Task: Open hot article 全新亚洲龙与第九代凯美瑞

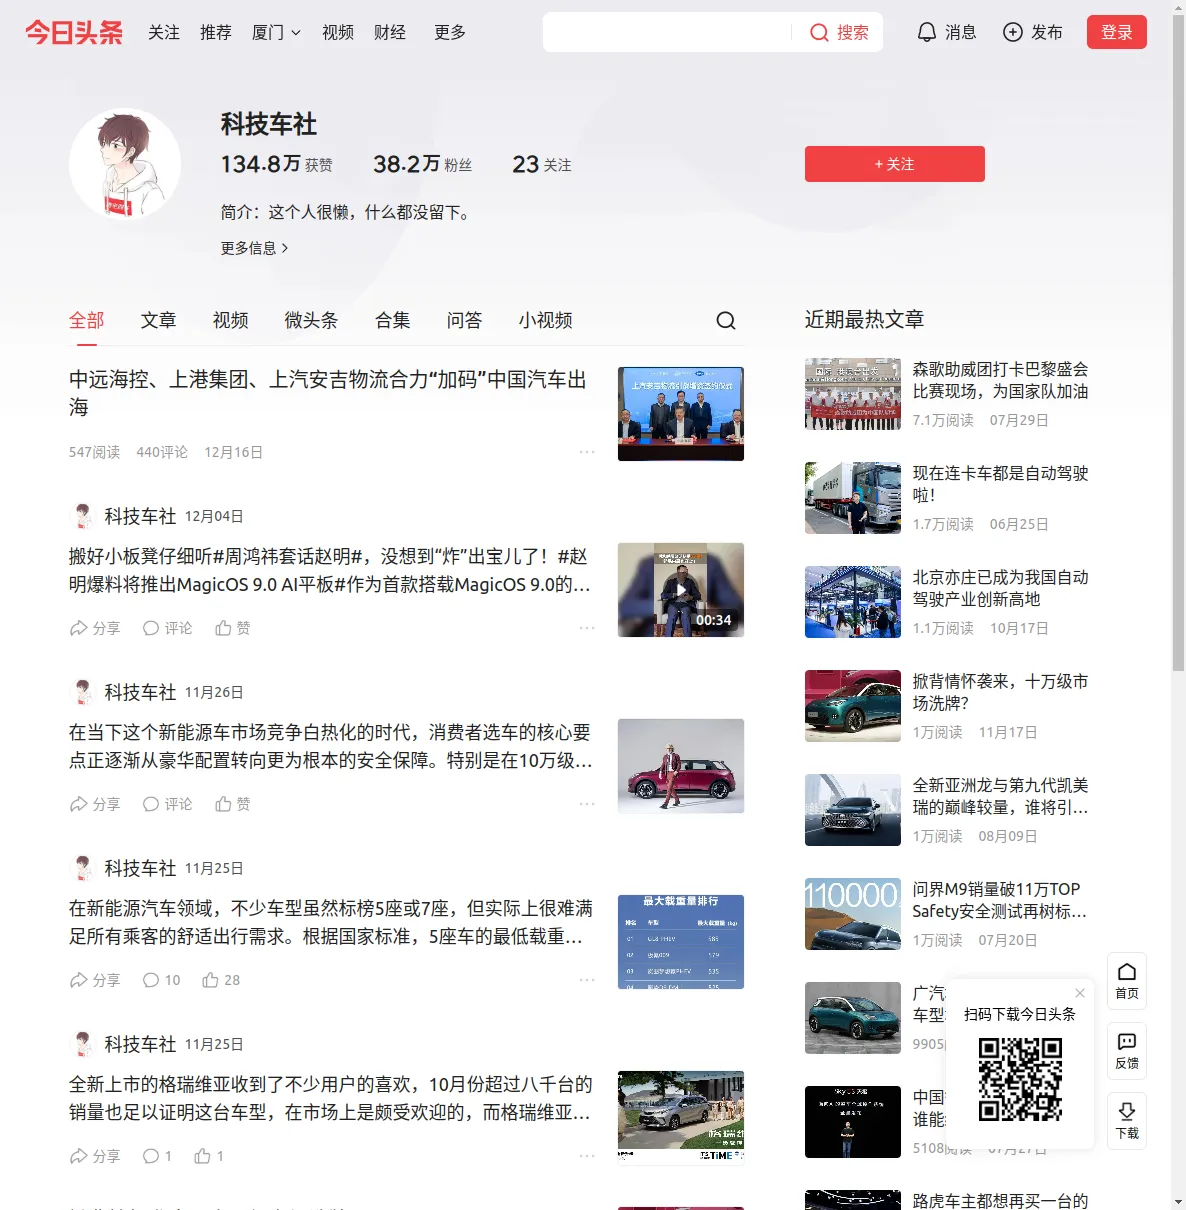Action: [x=1000, y=796]
